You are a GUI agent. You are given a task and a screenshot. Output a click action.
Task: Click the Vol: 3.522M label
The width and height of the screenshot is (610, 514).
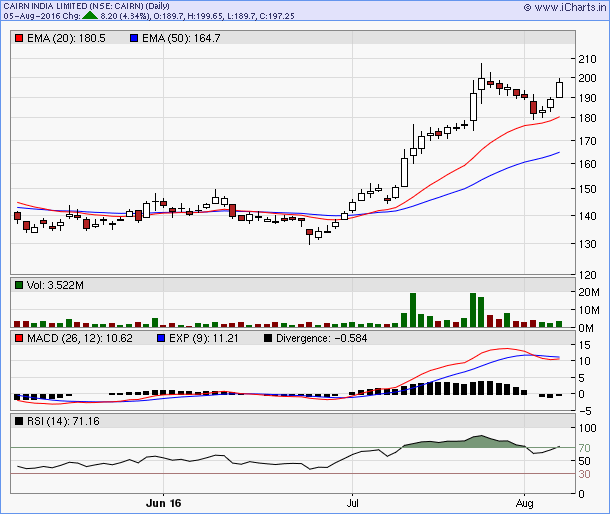pyautogui.click(x=55, y=285)
